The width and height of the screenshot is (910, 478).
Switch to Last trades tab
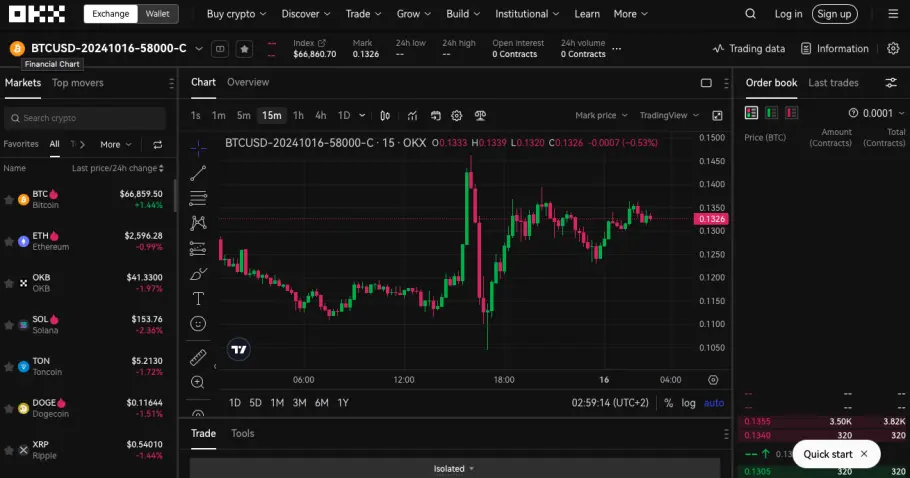833,83
